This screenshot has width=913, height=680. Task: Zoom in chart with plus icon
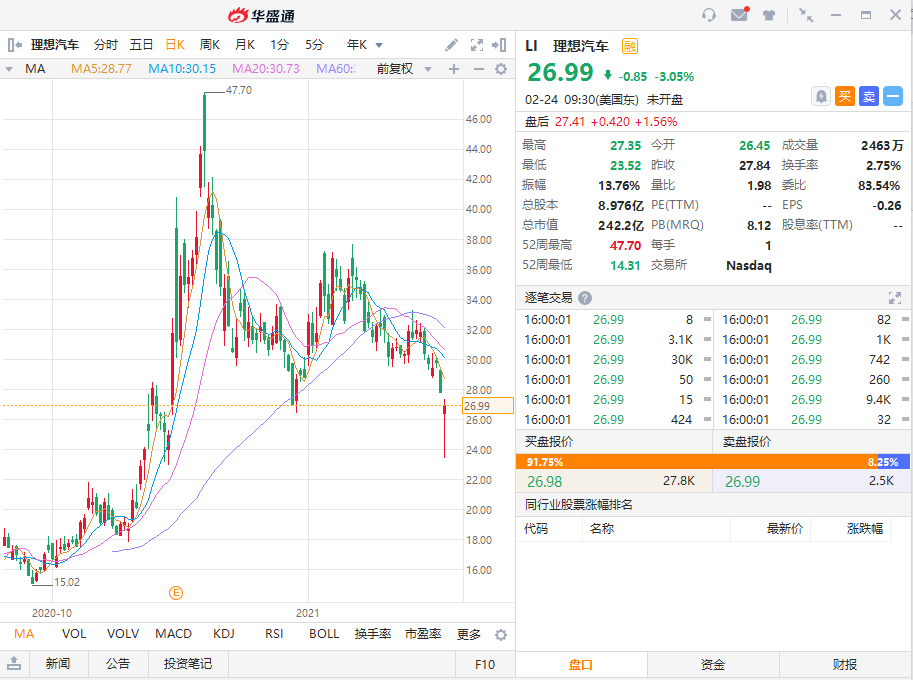coord(454,69)
